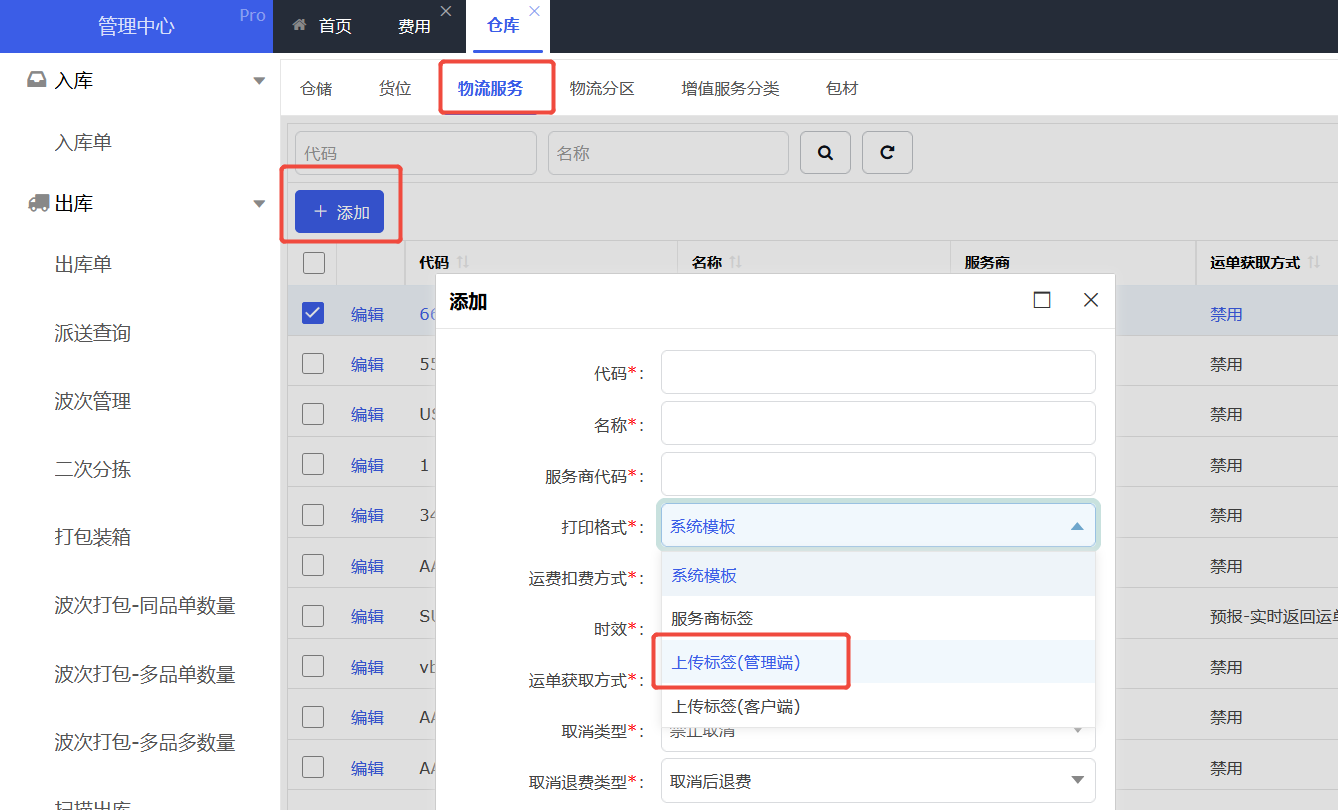Open the 打印格式 dropdown
1338x810 pixels.
(878, 526)
